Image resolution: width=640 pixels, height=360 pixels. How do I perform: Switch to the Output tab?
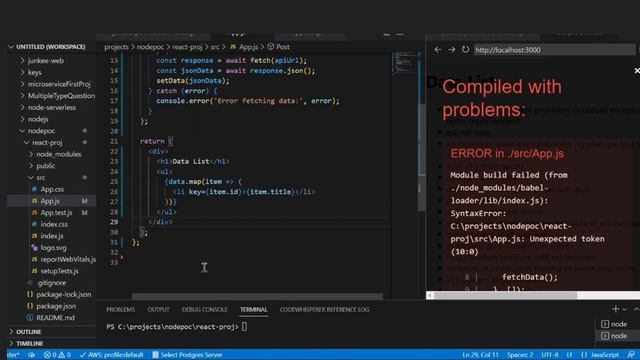click(x=158, y=309)
